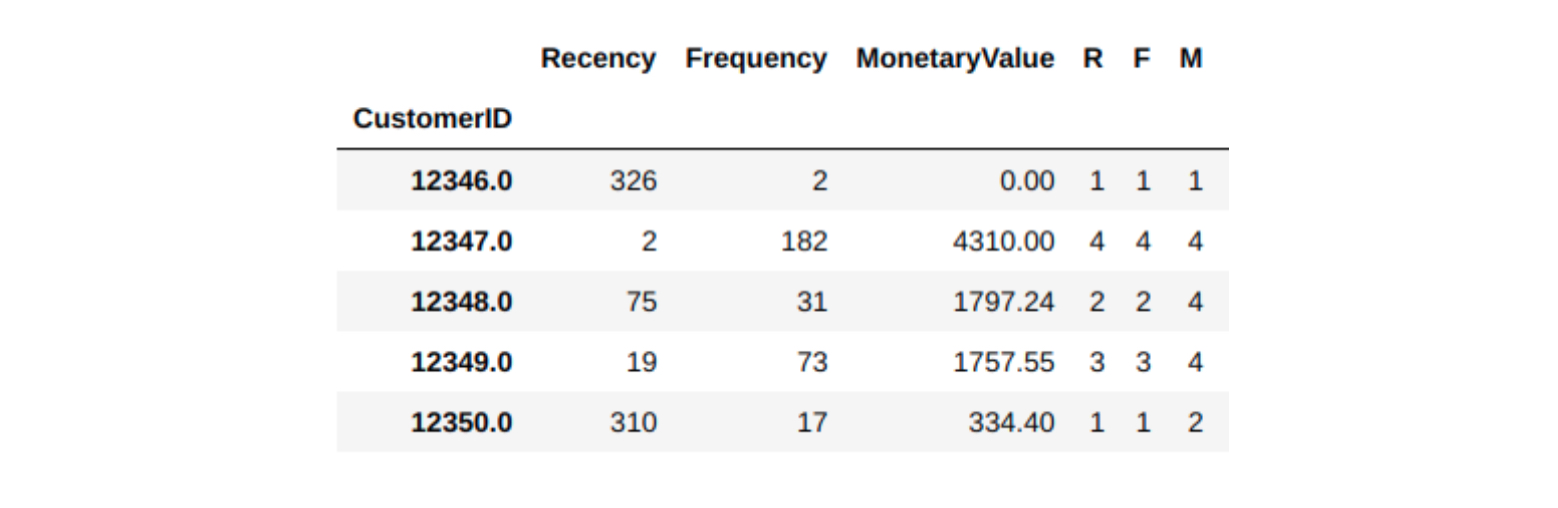Click the R score in row 12347.0
The width and height of the screenshot is (1558, 508).
(x=1097, y=241)
